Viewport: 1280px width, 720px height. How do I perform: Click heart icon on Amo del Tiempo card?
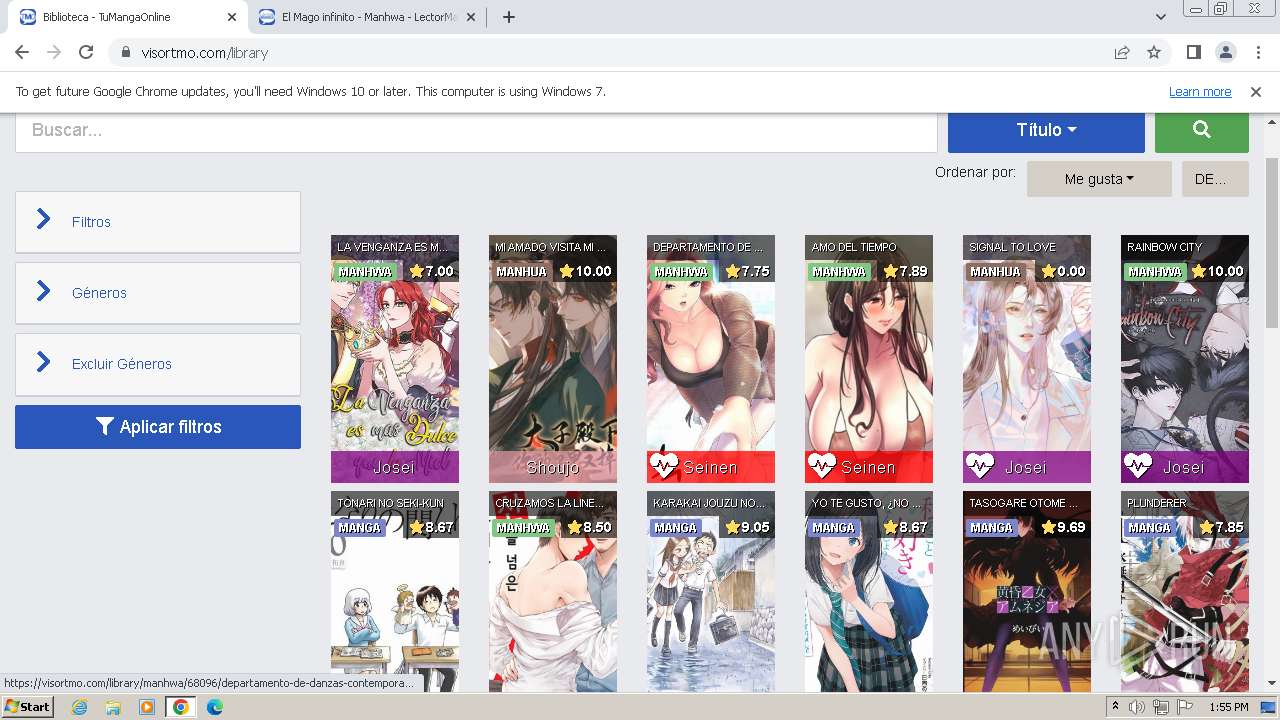point(822,466)
